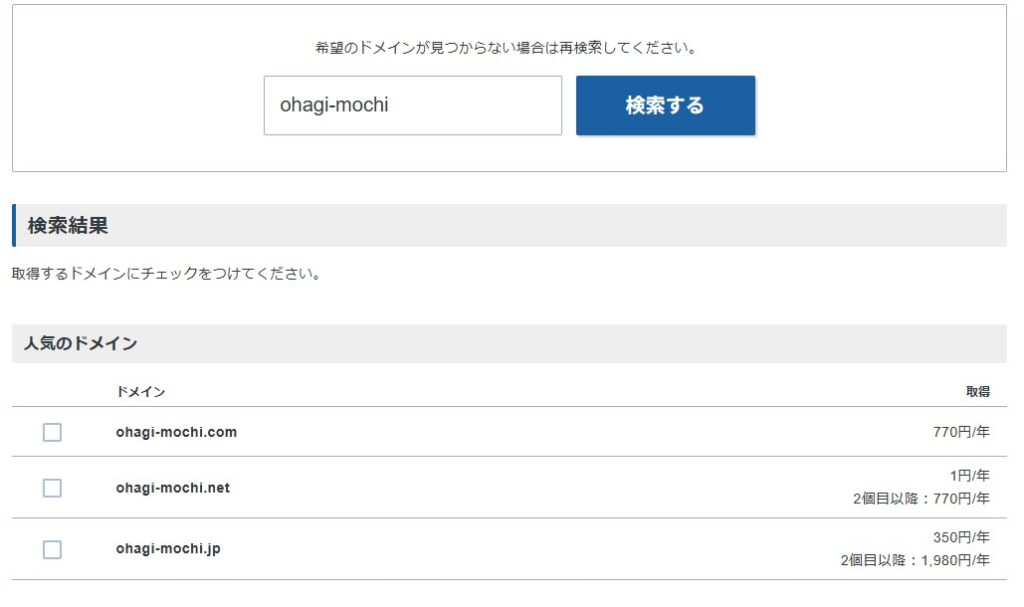The height and width of the screenshot is (607, 1024).
Task: Click the 770円/年 price for .com
Action: [x=961, y=432]
